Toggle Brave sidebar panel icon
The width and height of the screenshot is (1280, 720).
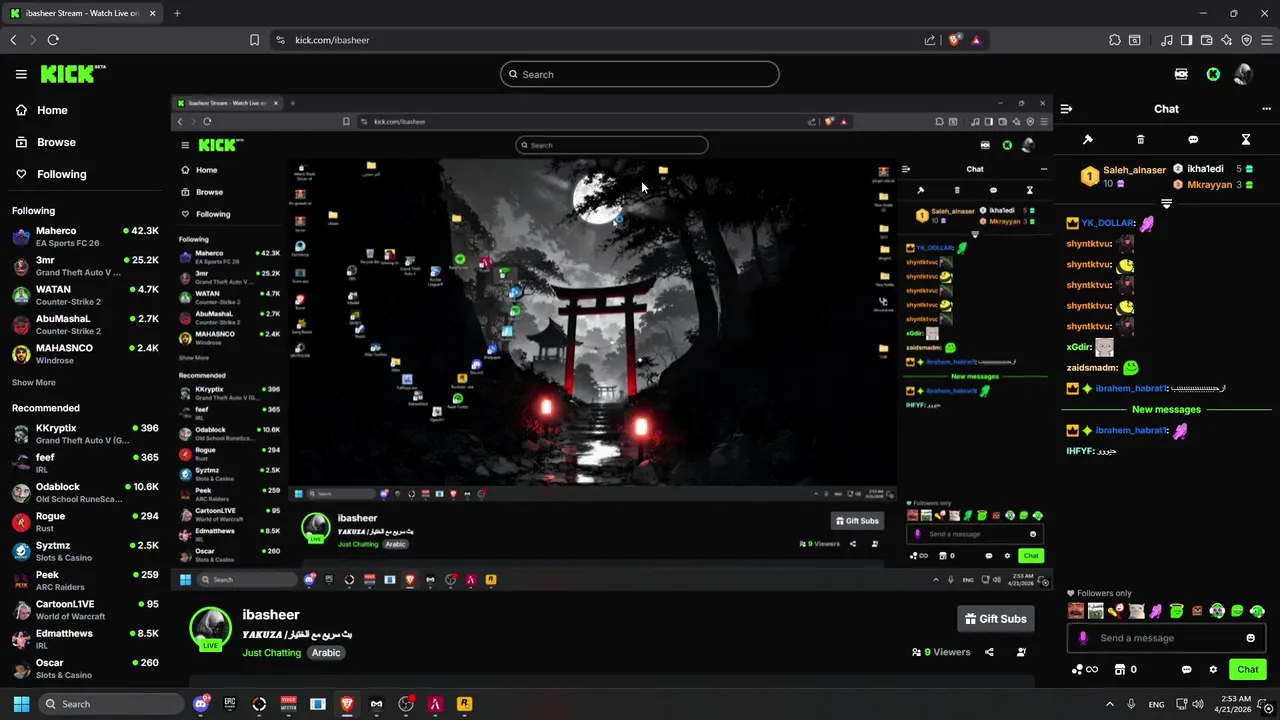[x=1186, y=40]
